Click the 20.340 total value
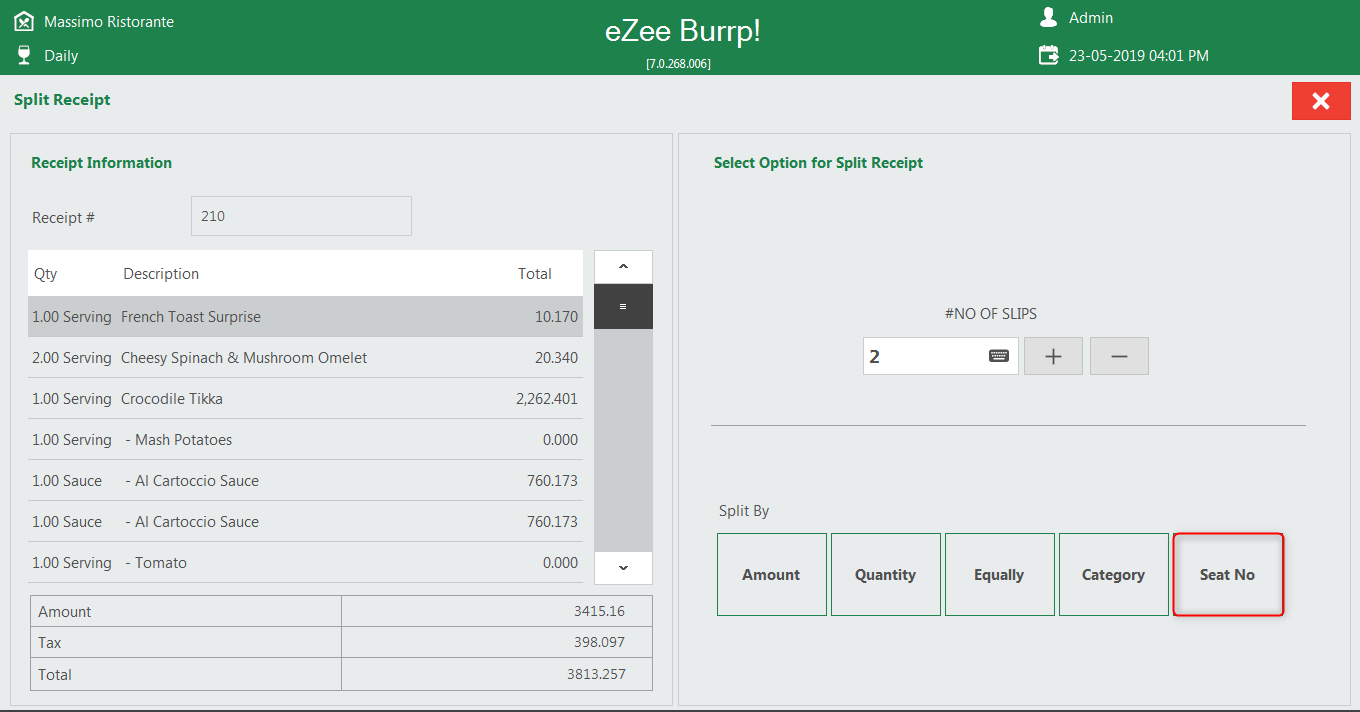Screen dimensions: 1360x712 point(556,357)
